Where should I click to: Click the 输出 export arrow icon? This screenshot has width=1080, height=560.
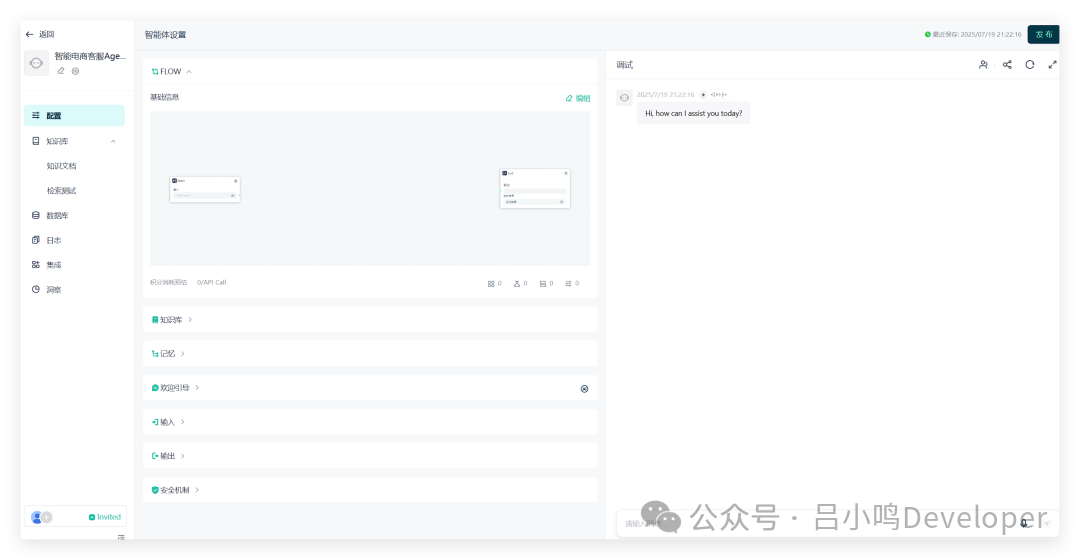(x=155, y=456)
